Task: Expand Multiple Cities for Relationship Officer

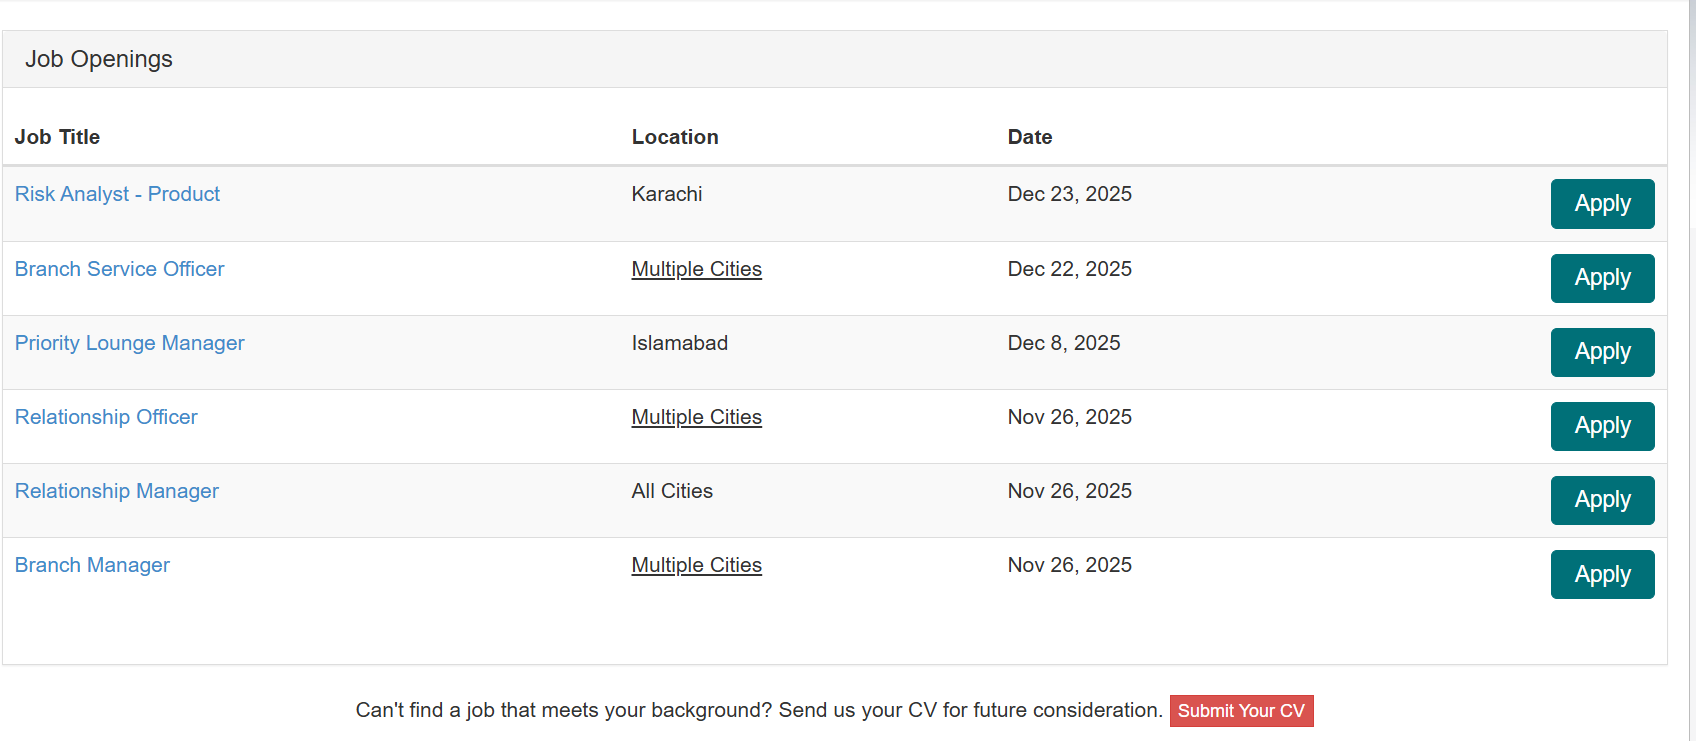Action: 696,417
